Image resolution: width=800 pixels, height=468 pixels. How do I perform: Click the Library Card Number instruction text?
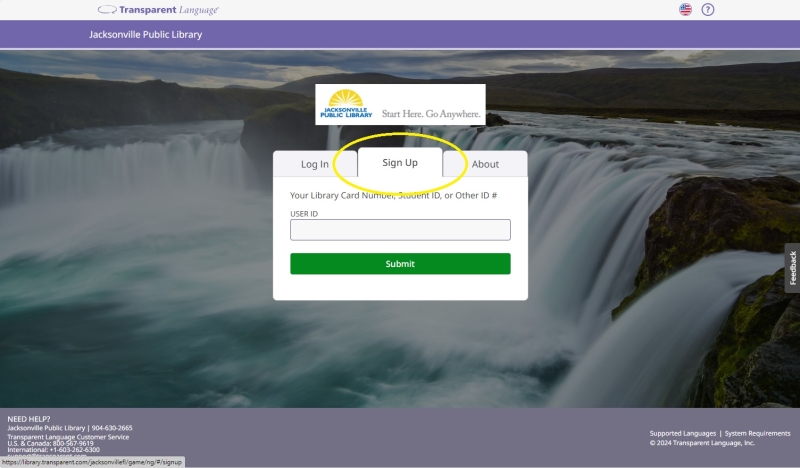tap(393, 195)
